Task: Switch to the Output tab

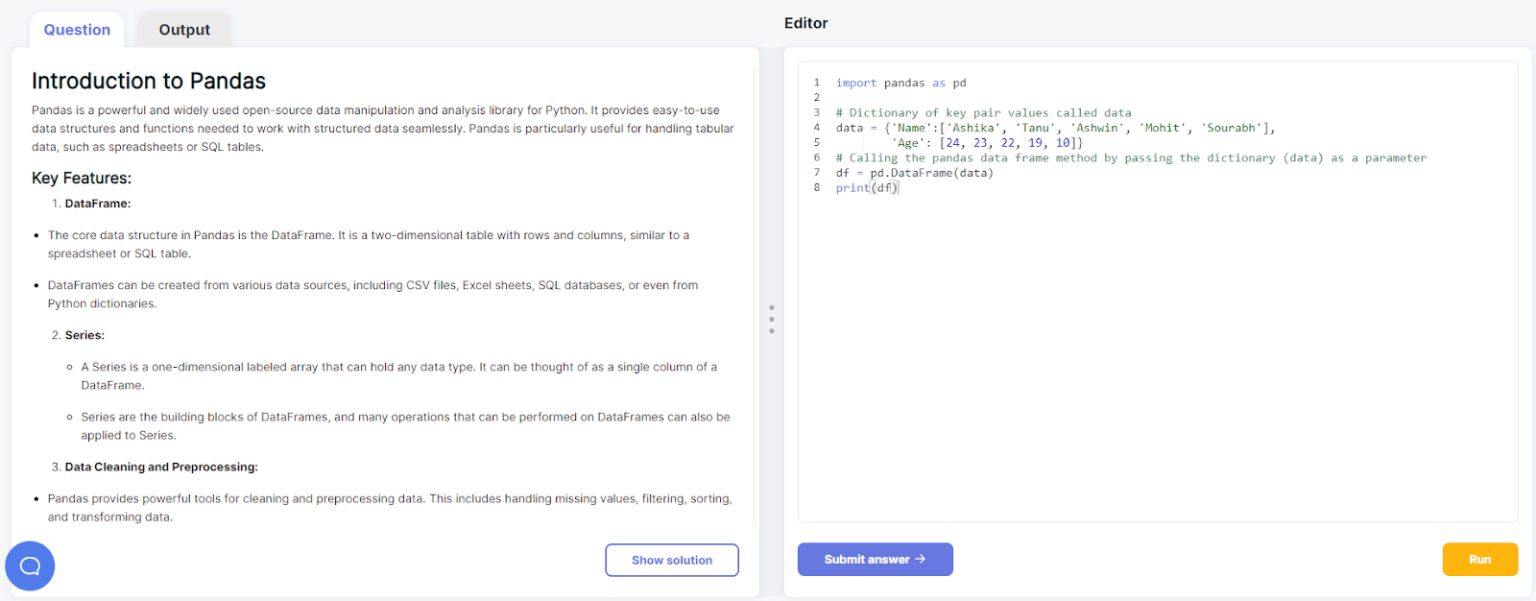Action: pyautogui.click(x=184, y=29)
